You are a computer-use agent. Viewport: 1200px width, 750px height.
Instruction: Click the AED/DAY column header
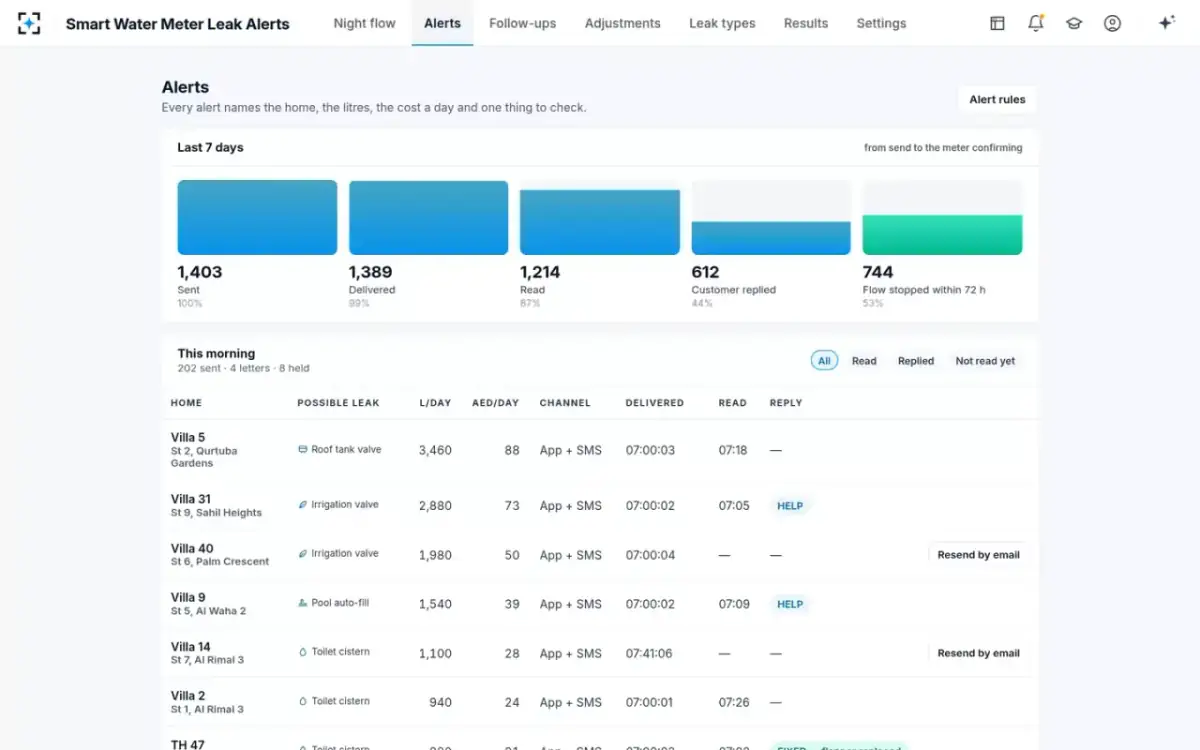tap(496, 403)
